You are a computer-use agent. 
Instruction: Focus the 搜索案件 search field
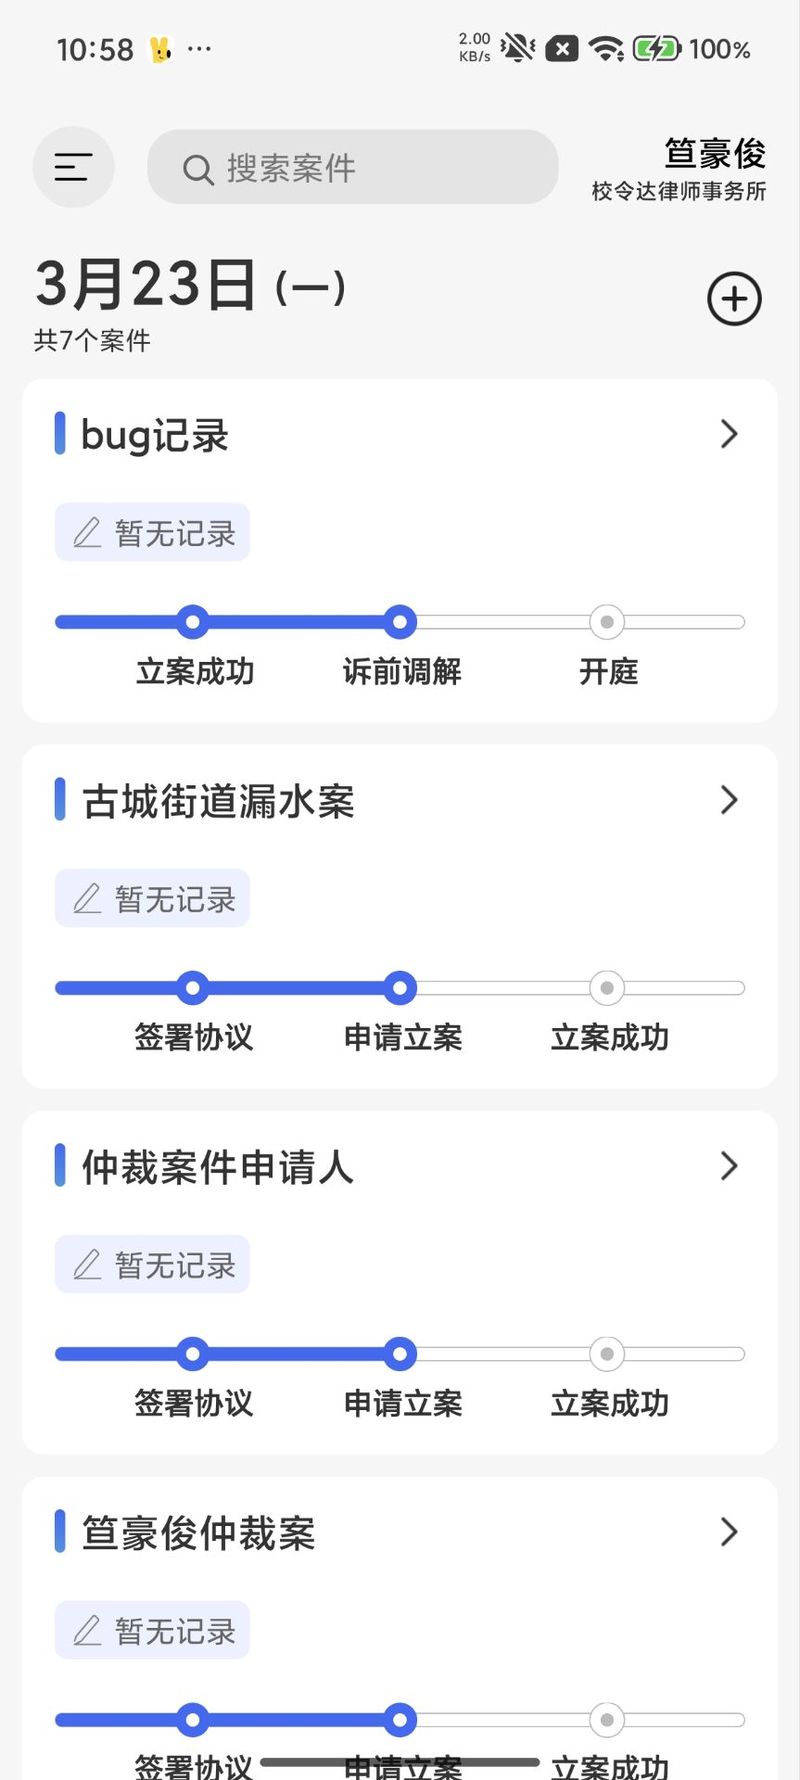point(370,168)
